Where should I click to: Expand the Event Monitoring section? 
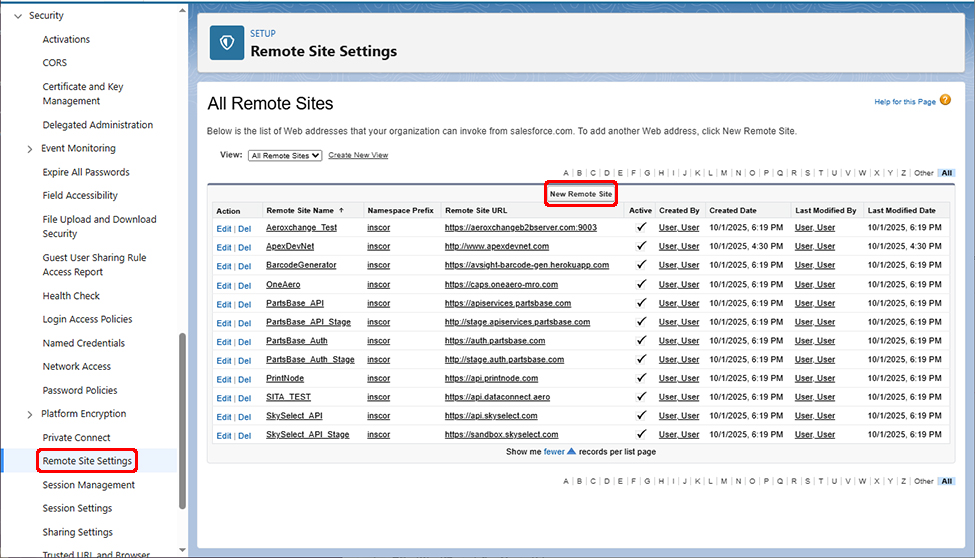click(30, 149)
